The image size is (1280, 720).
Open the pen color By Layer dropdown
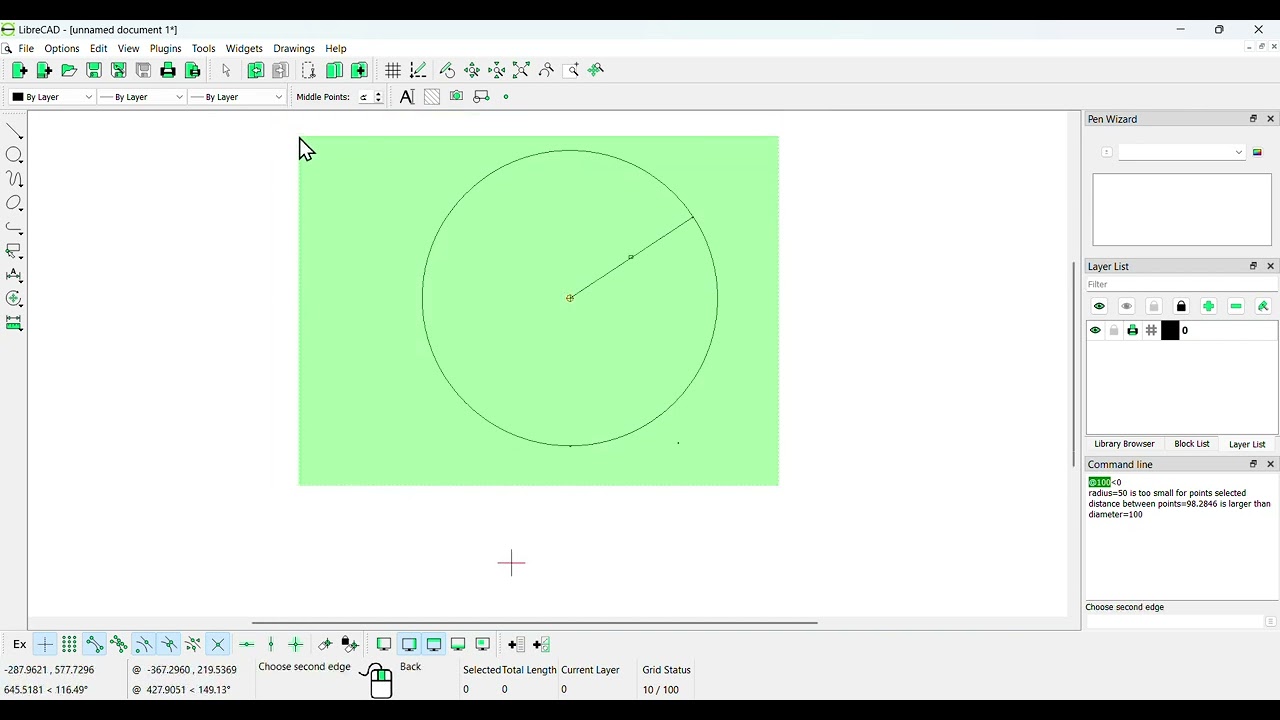52,97
